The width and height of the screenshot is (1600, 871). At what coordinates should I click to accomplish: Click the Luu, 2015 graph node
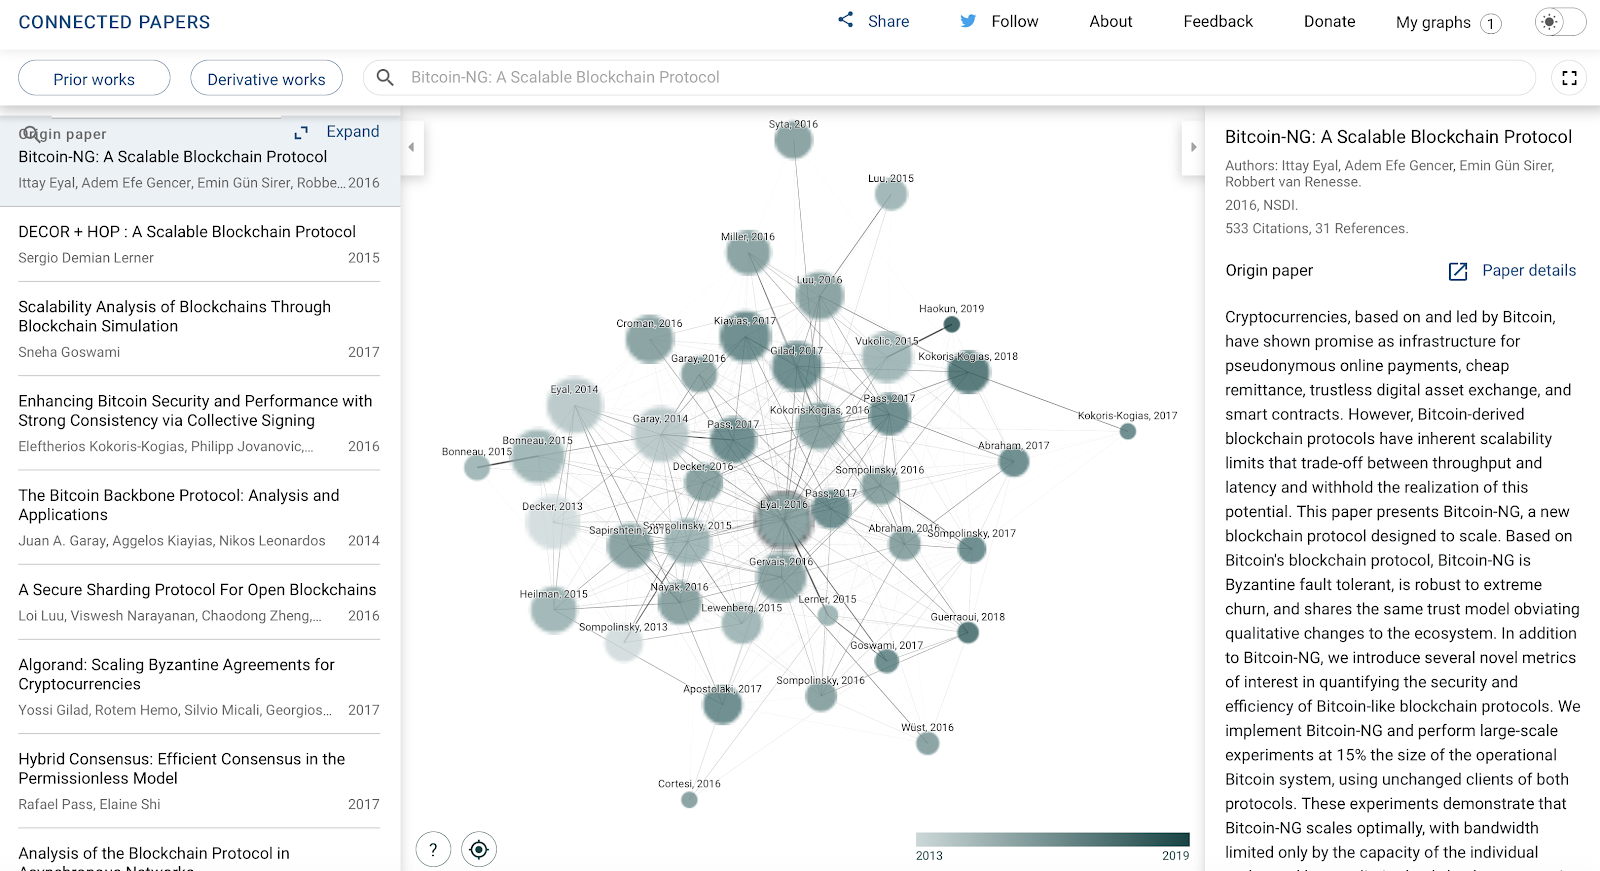coord(891,194)
